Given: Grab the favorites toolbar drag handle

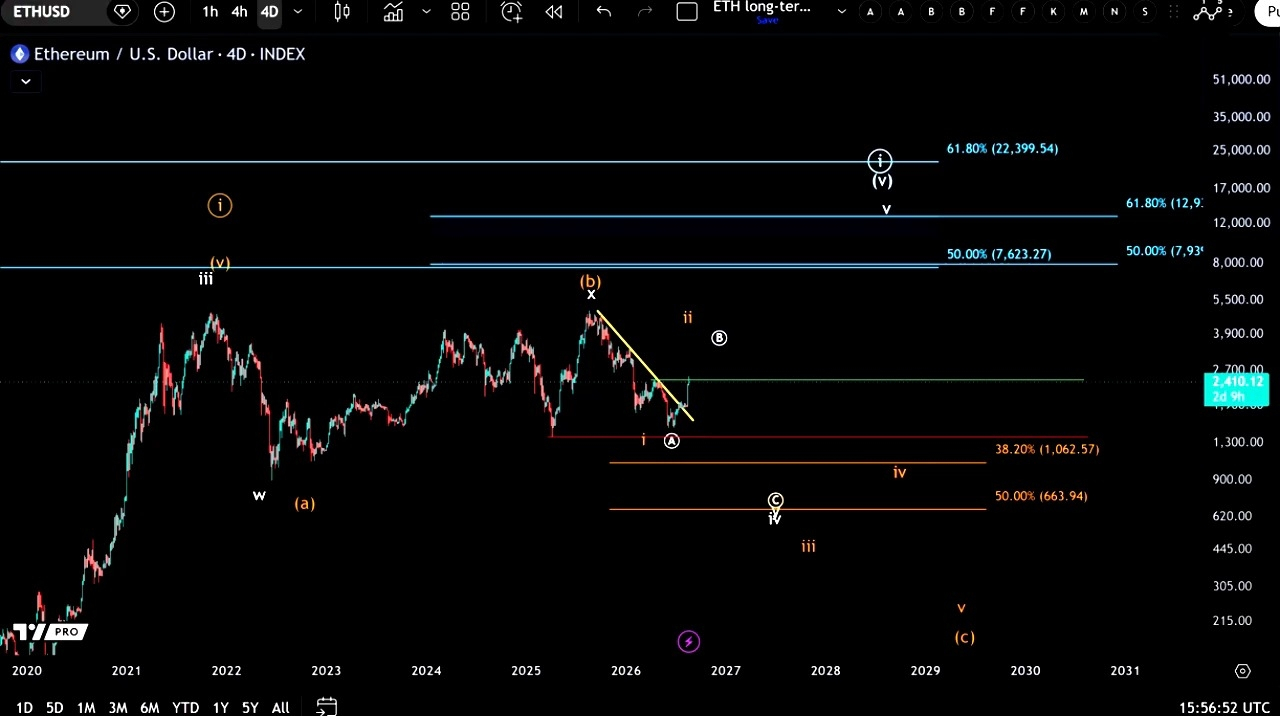Looking at the screenshot, I should [1175, 12].
